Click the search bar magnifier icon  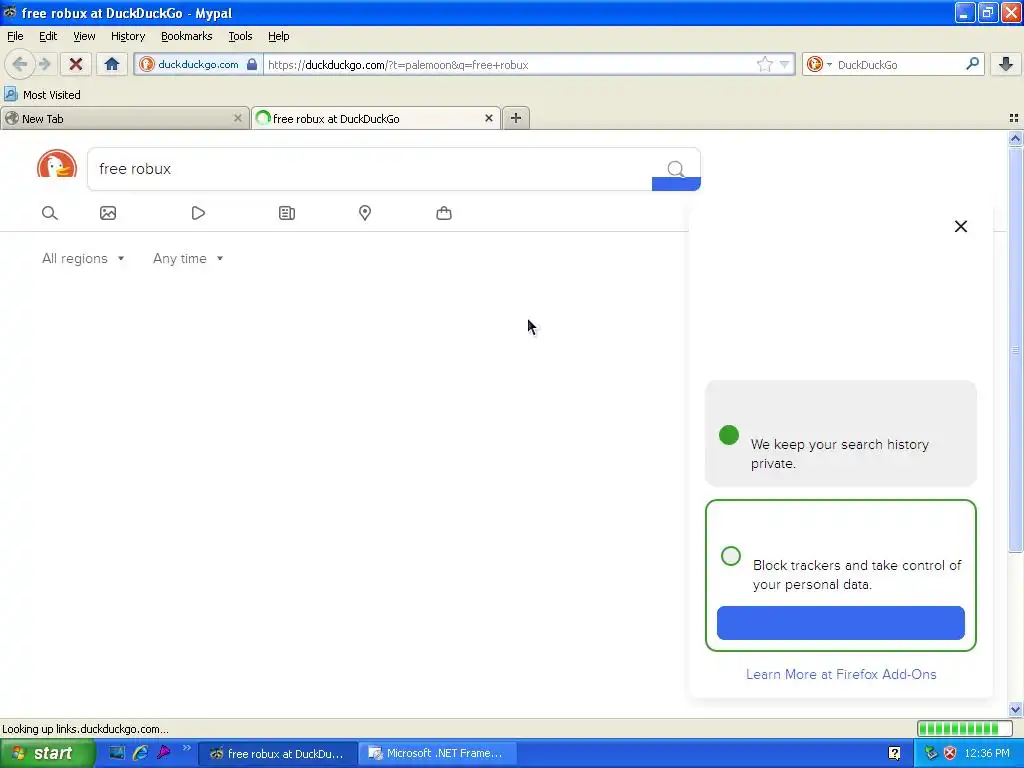point(972,63)
